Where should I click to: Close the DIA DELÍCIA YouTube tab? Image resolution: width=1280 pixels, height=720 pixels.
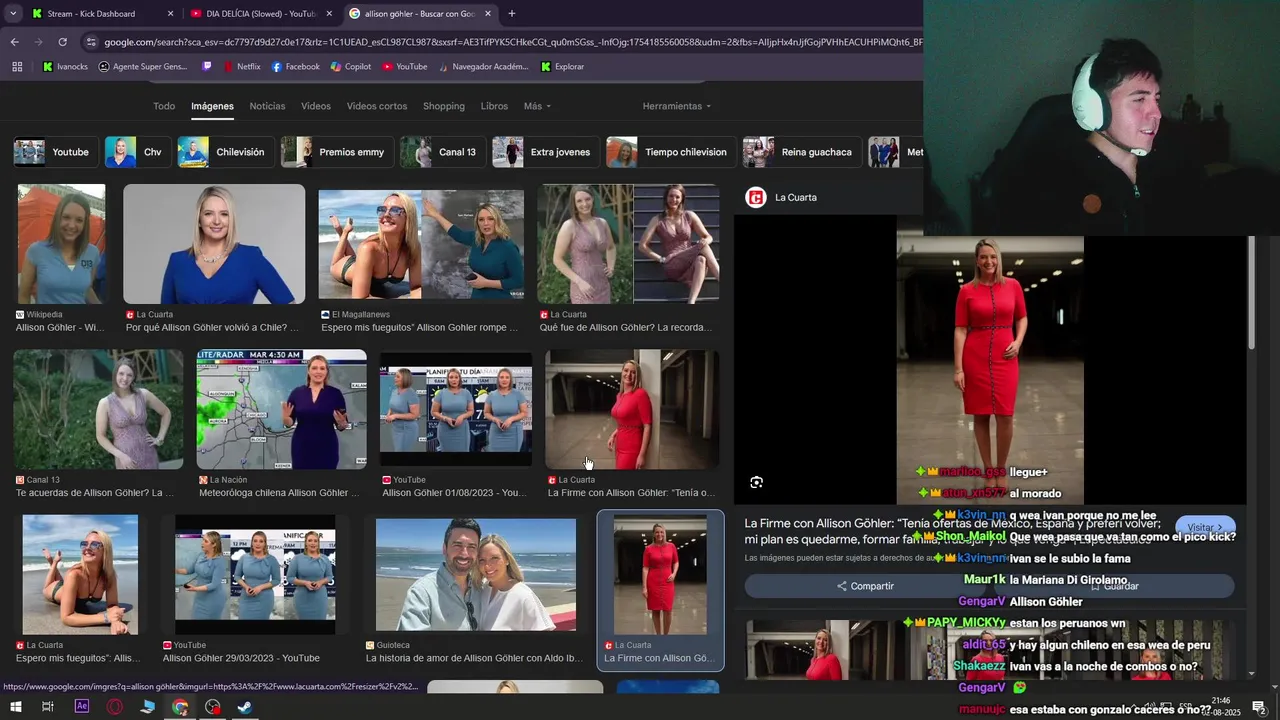coord(329,14)
